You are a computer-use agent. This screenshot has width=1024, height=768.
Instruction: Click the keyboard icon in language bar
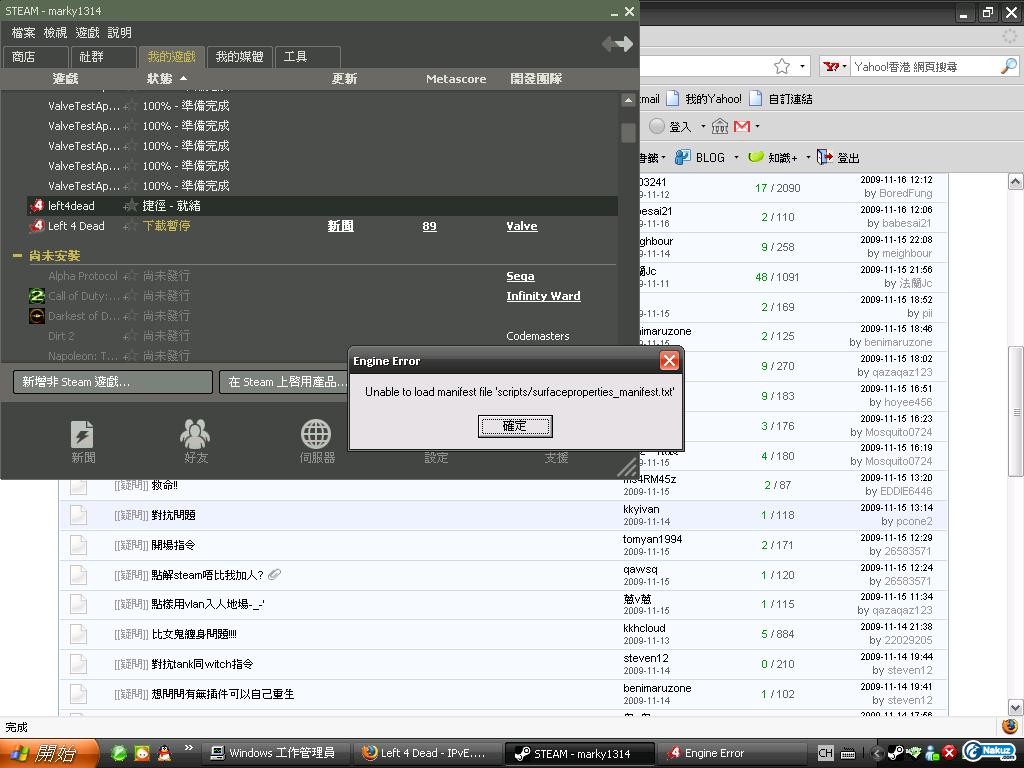[848, 753]
